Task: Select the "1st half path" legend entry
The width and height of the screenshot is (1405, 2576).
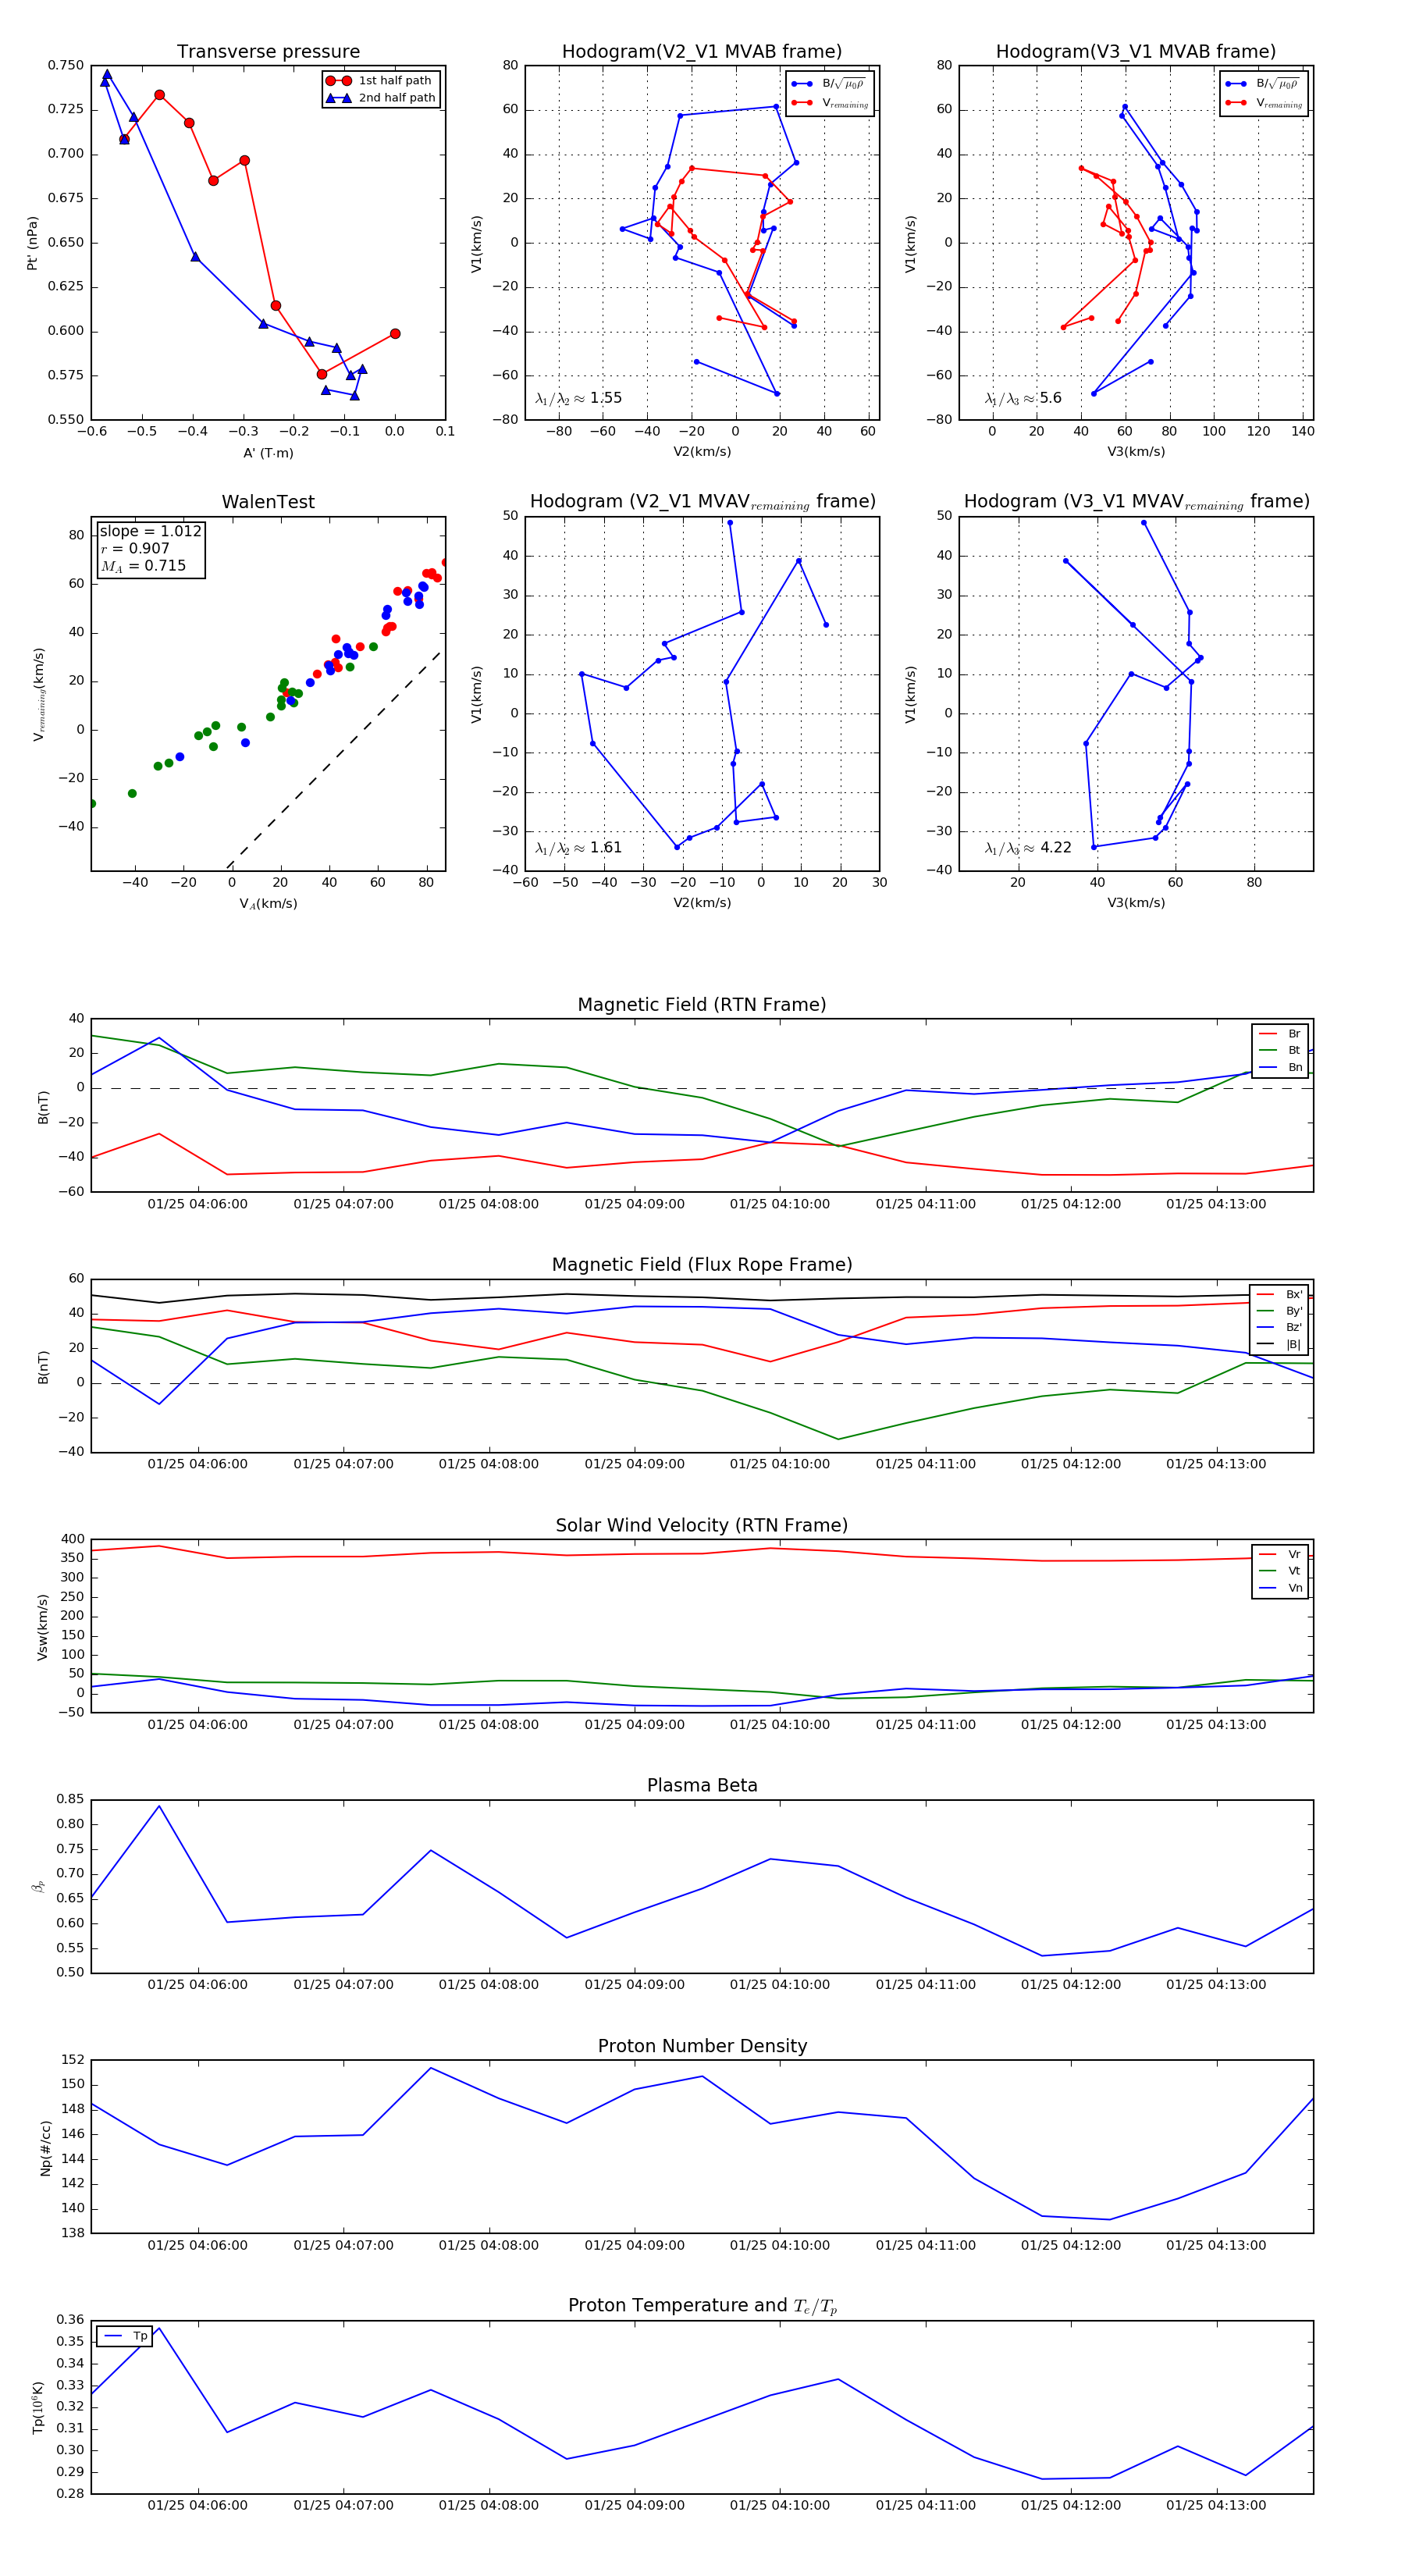Action: (380, 81)
